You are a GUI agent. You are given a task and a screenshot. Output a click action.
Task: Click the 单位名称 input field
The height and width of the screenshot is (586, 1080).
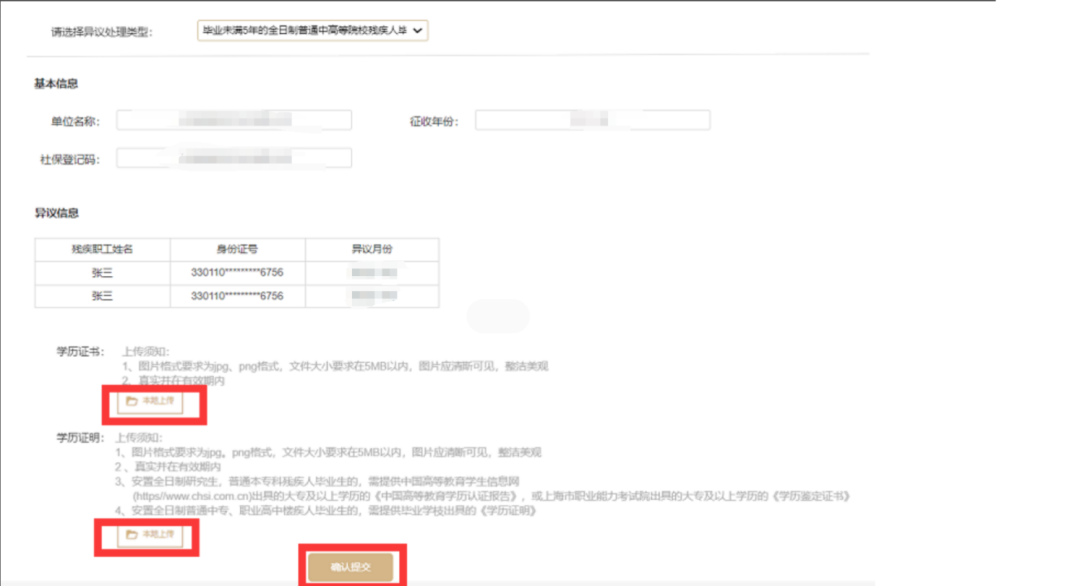(234, 121)
